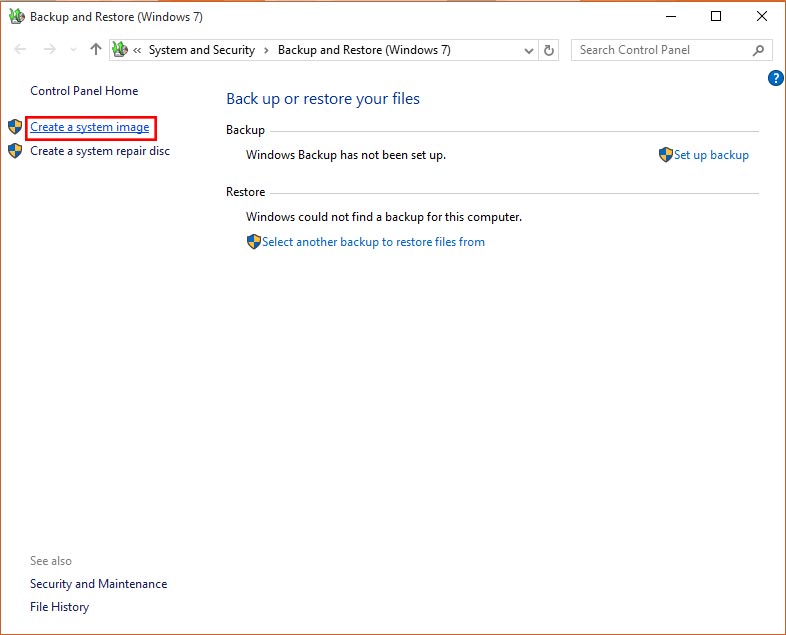The image size is (786, 635).
Task: Open the recent locations dropdown arrow
Action: (73, 50)
